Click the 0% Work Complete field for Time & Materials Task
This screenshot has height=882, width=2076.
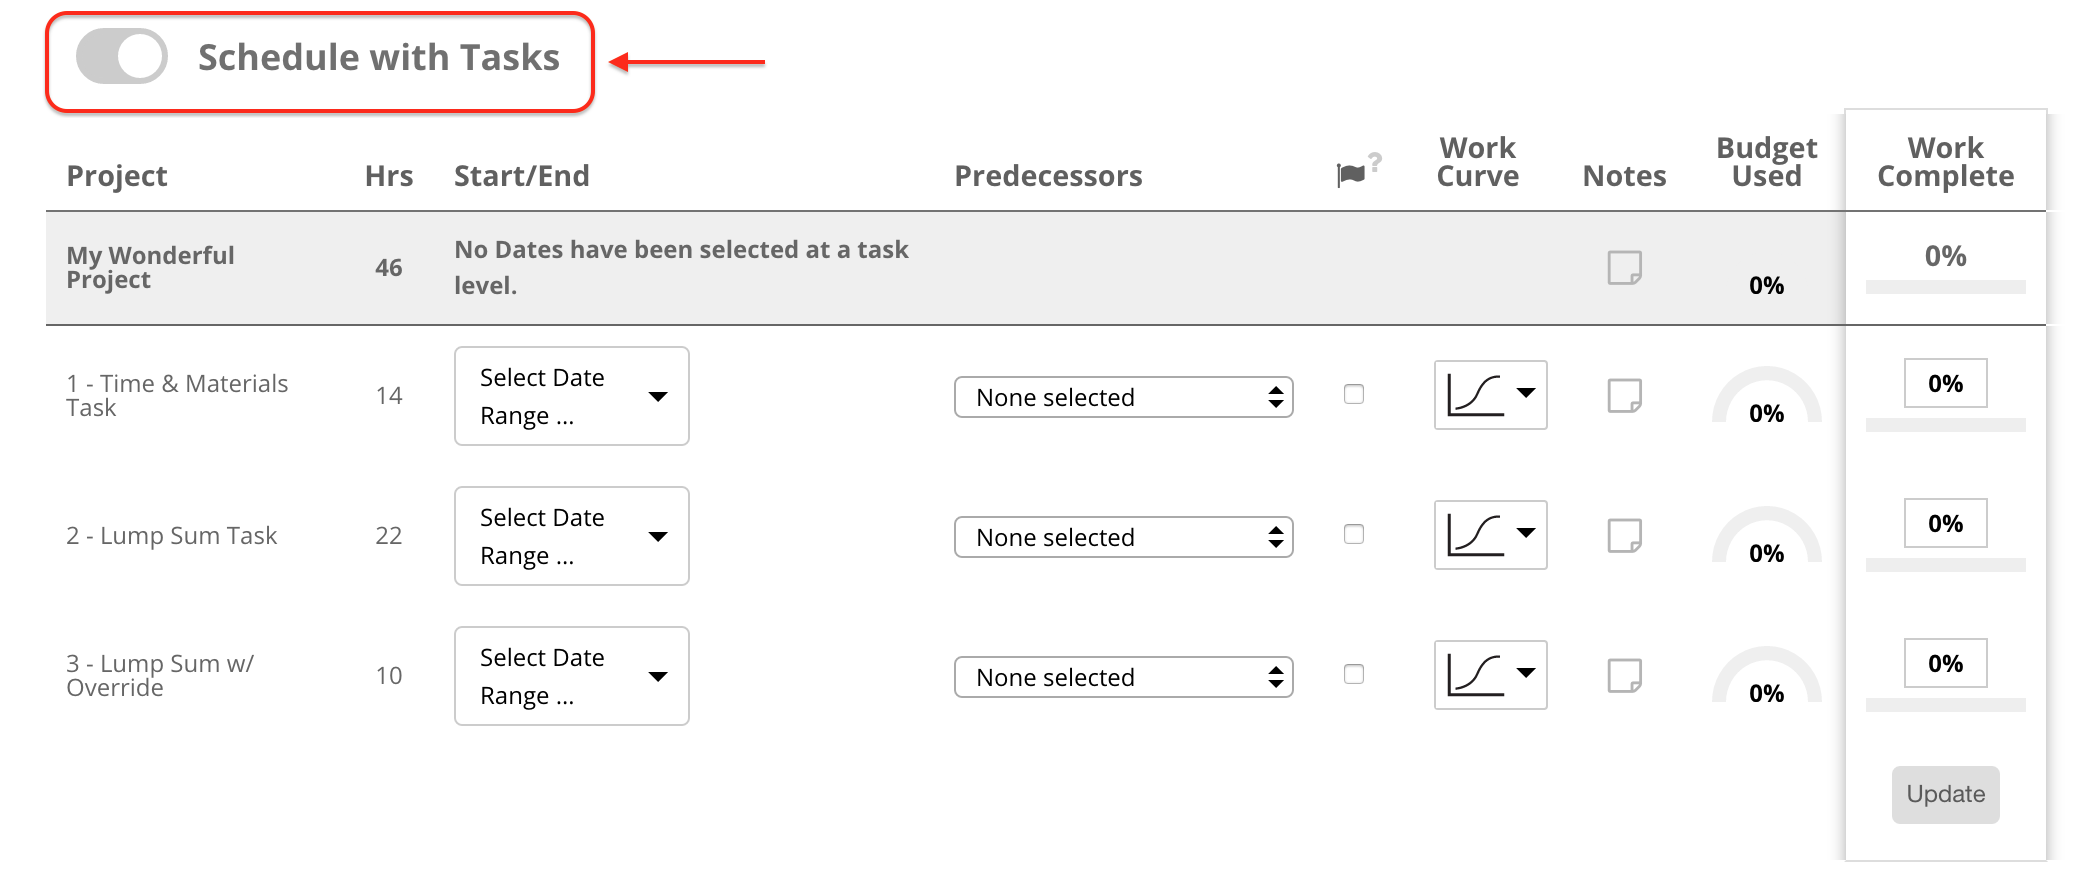click(x=1944, y=382)
